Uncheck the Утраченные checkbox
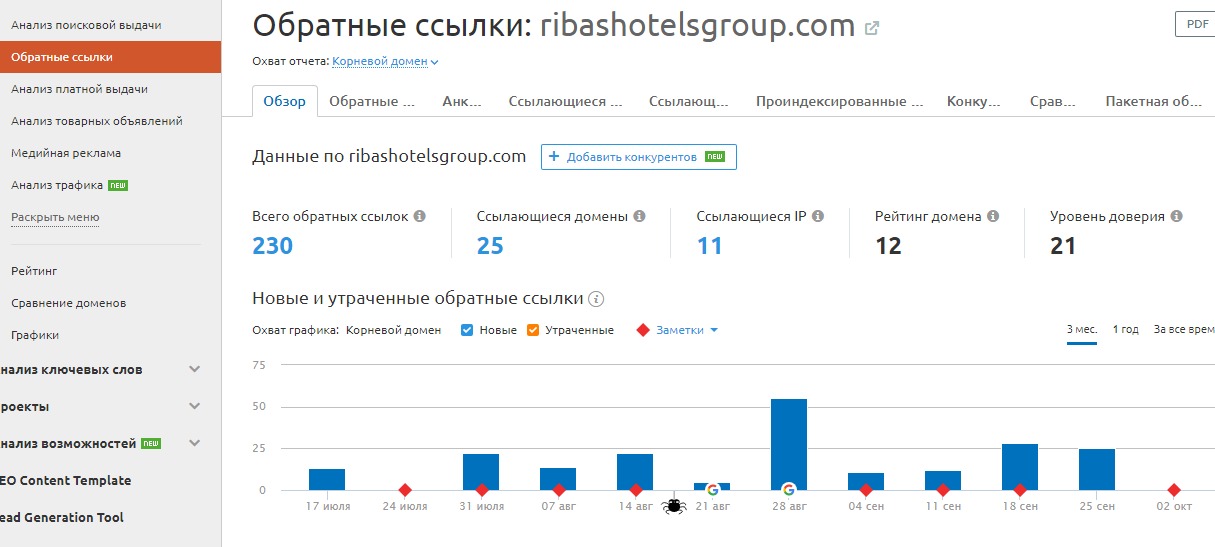Viewport: 1215px width, 547px height. [x=532, y=330]
